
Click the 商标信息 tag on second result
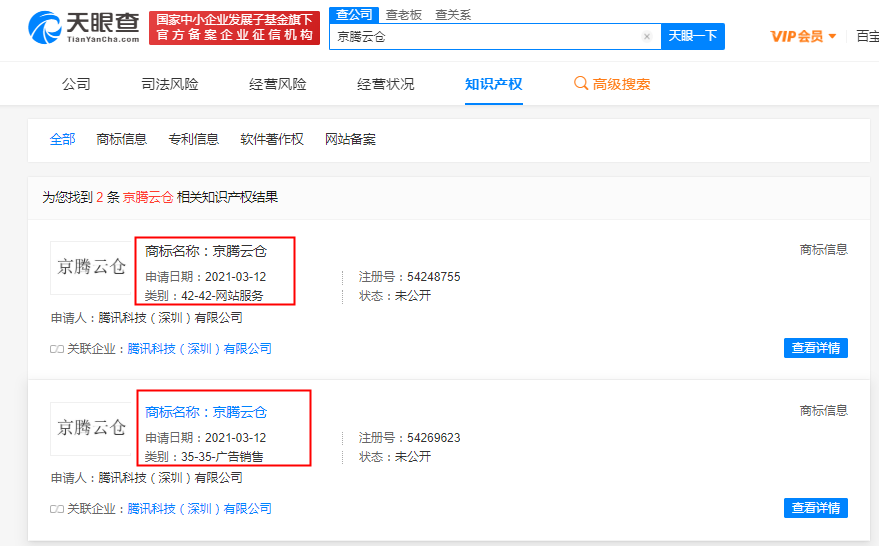824,410
